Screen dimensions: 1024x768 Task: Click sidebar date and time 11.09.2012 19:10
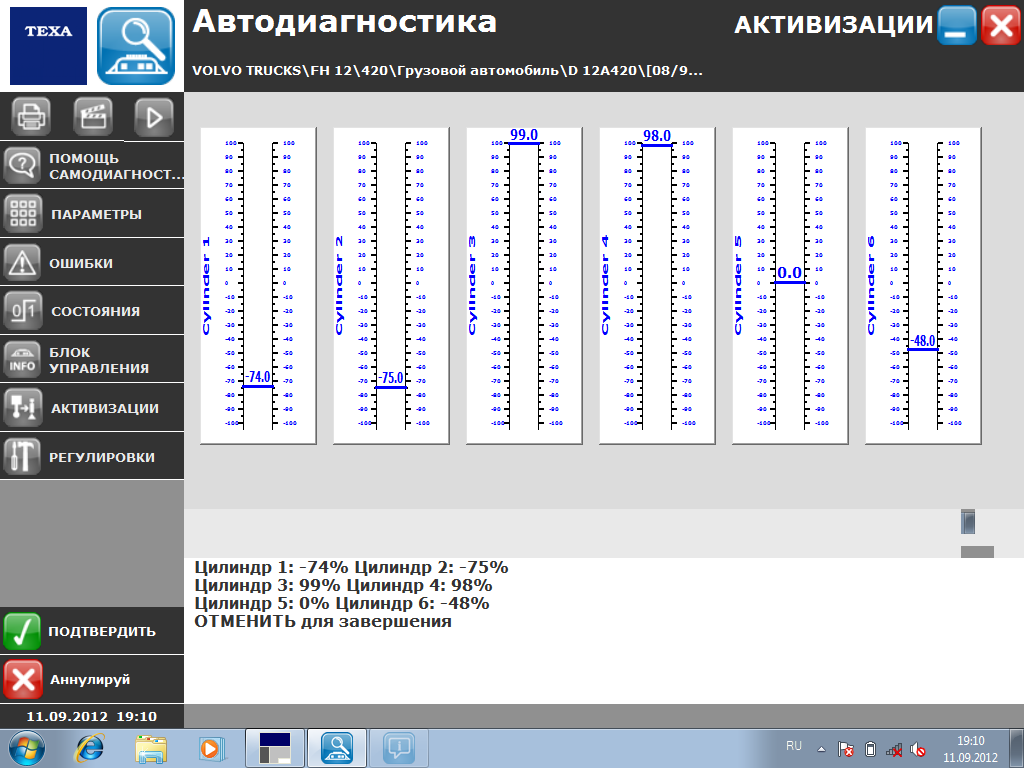91,716
